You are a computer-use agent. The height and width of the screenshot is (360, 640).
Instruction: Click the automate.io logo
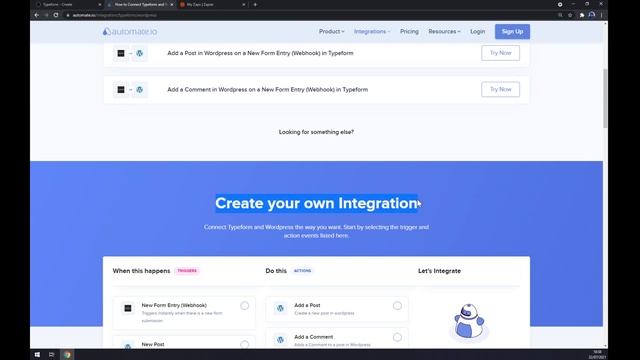(x=130, y=31)
